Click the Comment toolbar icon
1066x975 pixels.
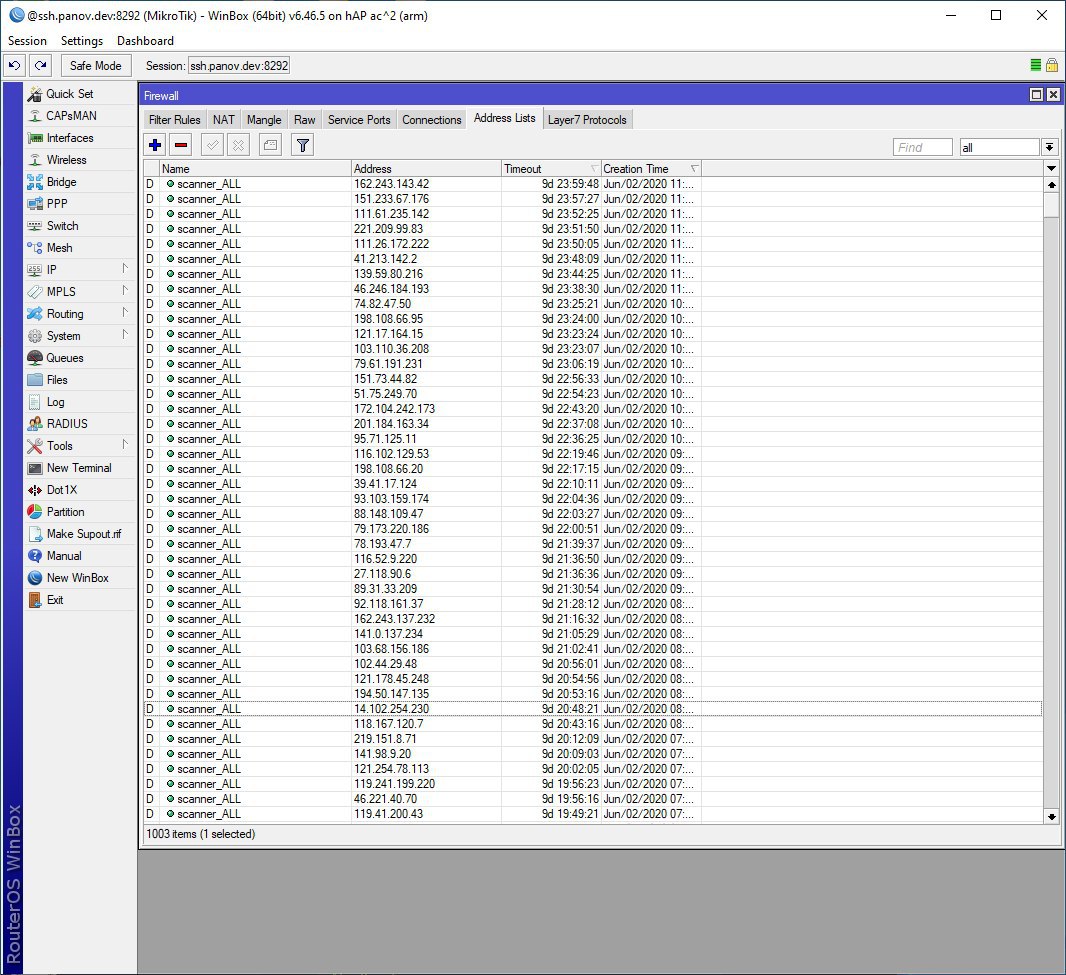pos(271,145)
